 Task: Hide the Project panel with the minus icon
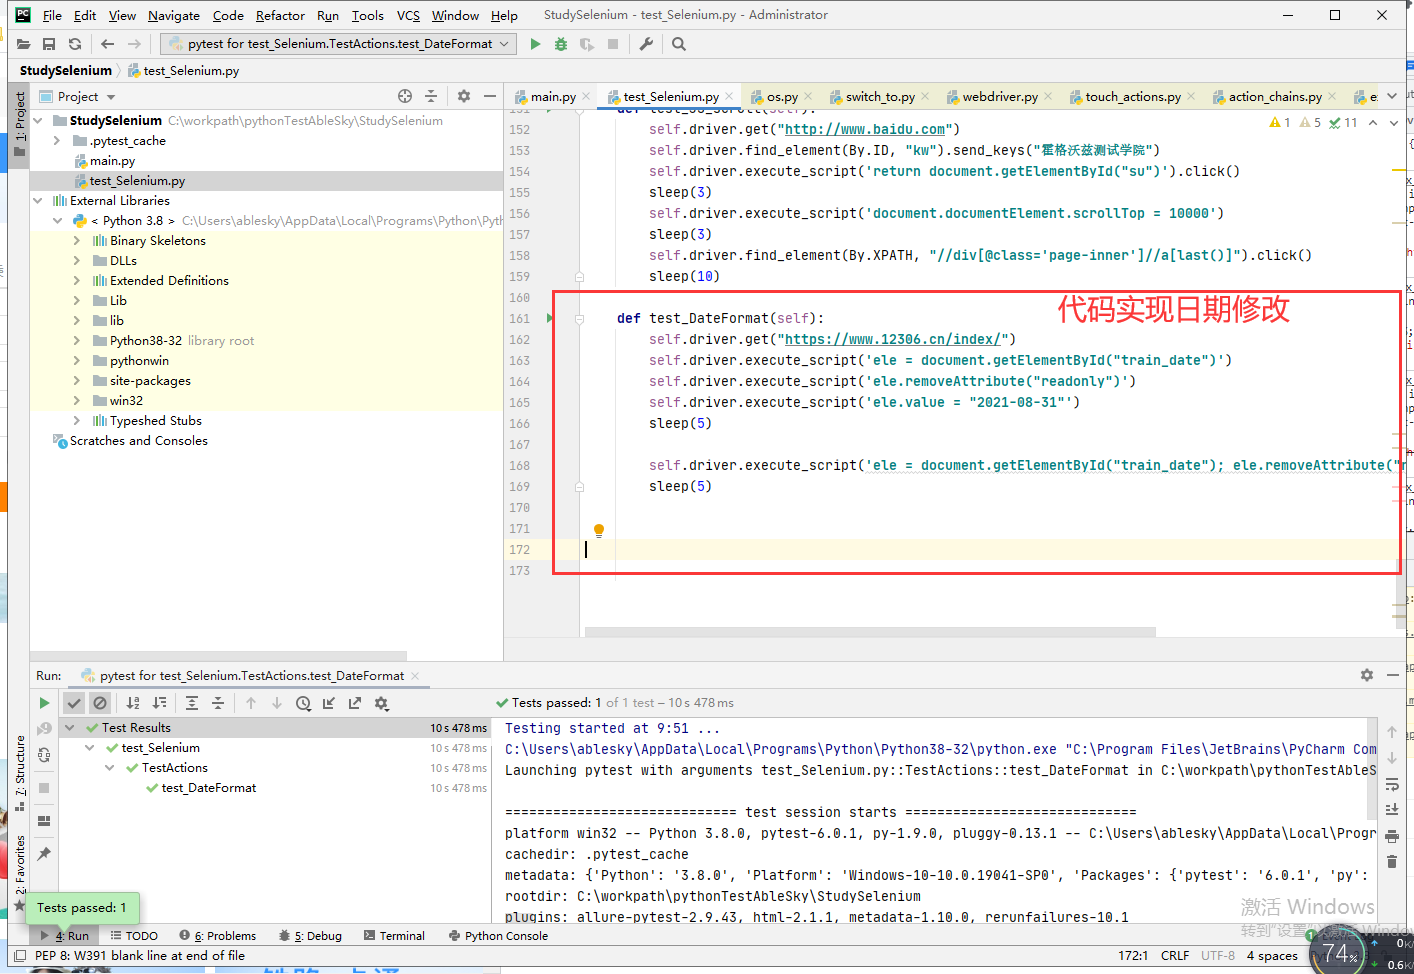tap(490, 96)
